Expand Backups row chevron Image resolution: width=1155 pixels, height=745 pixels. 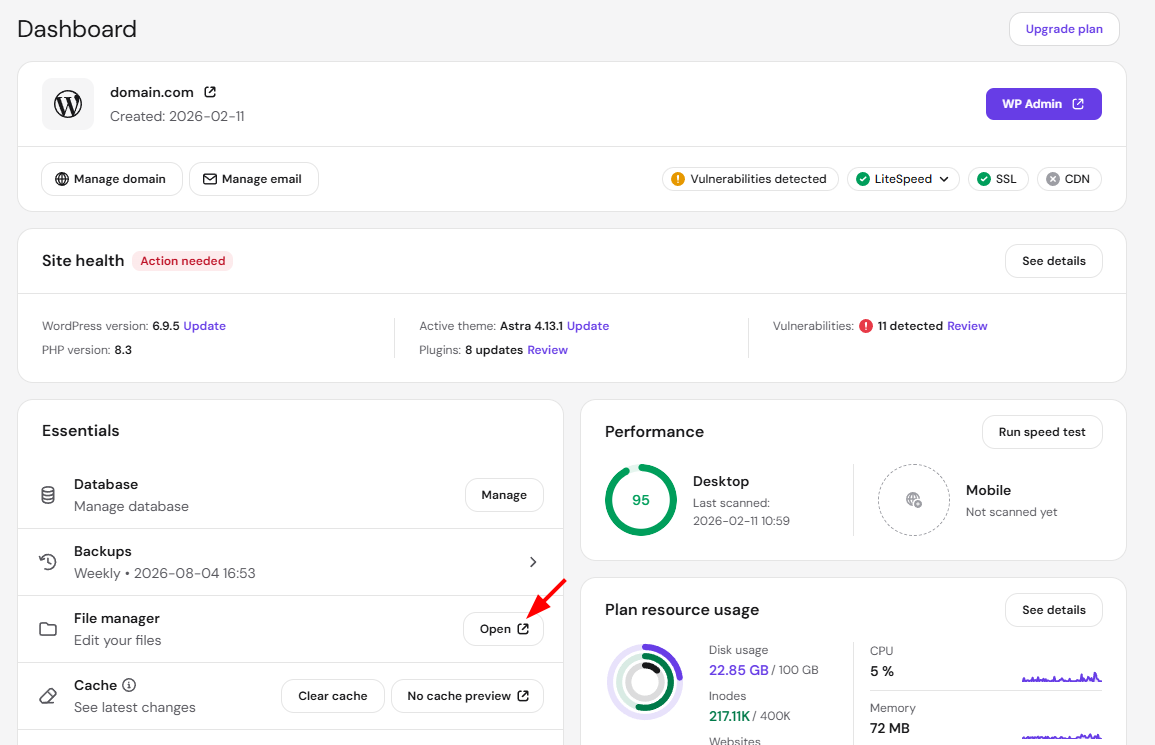(x=533, y=562)
